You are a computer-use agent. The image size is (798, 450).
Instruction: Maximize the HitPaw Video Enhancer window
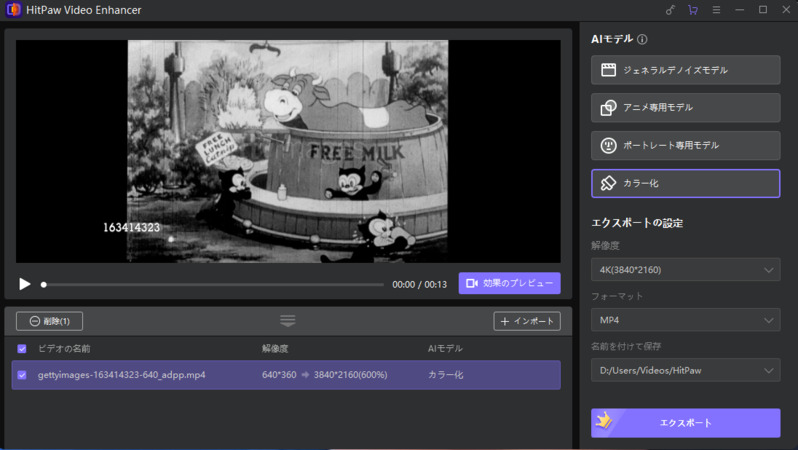tap(763, 10)
